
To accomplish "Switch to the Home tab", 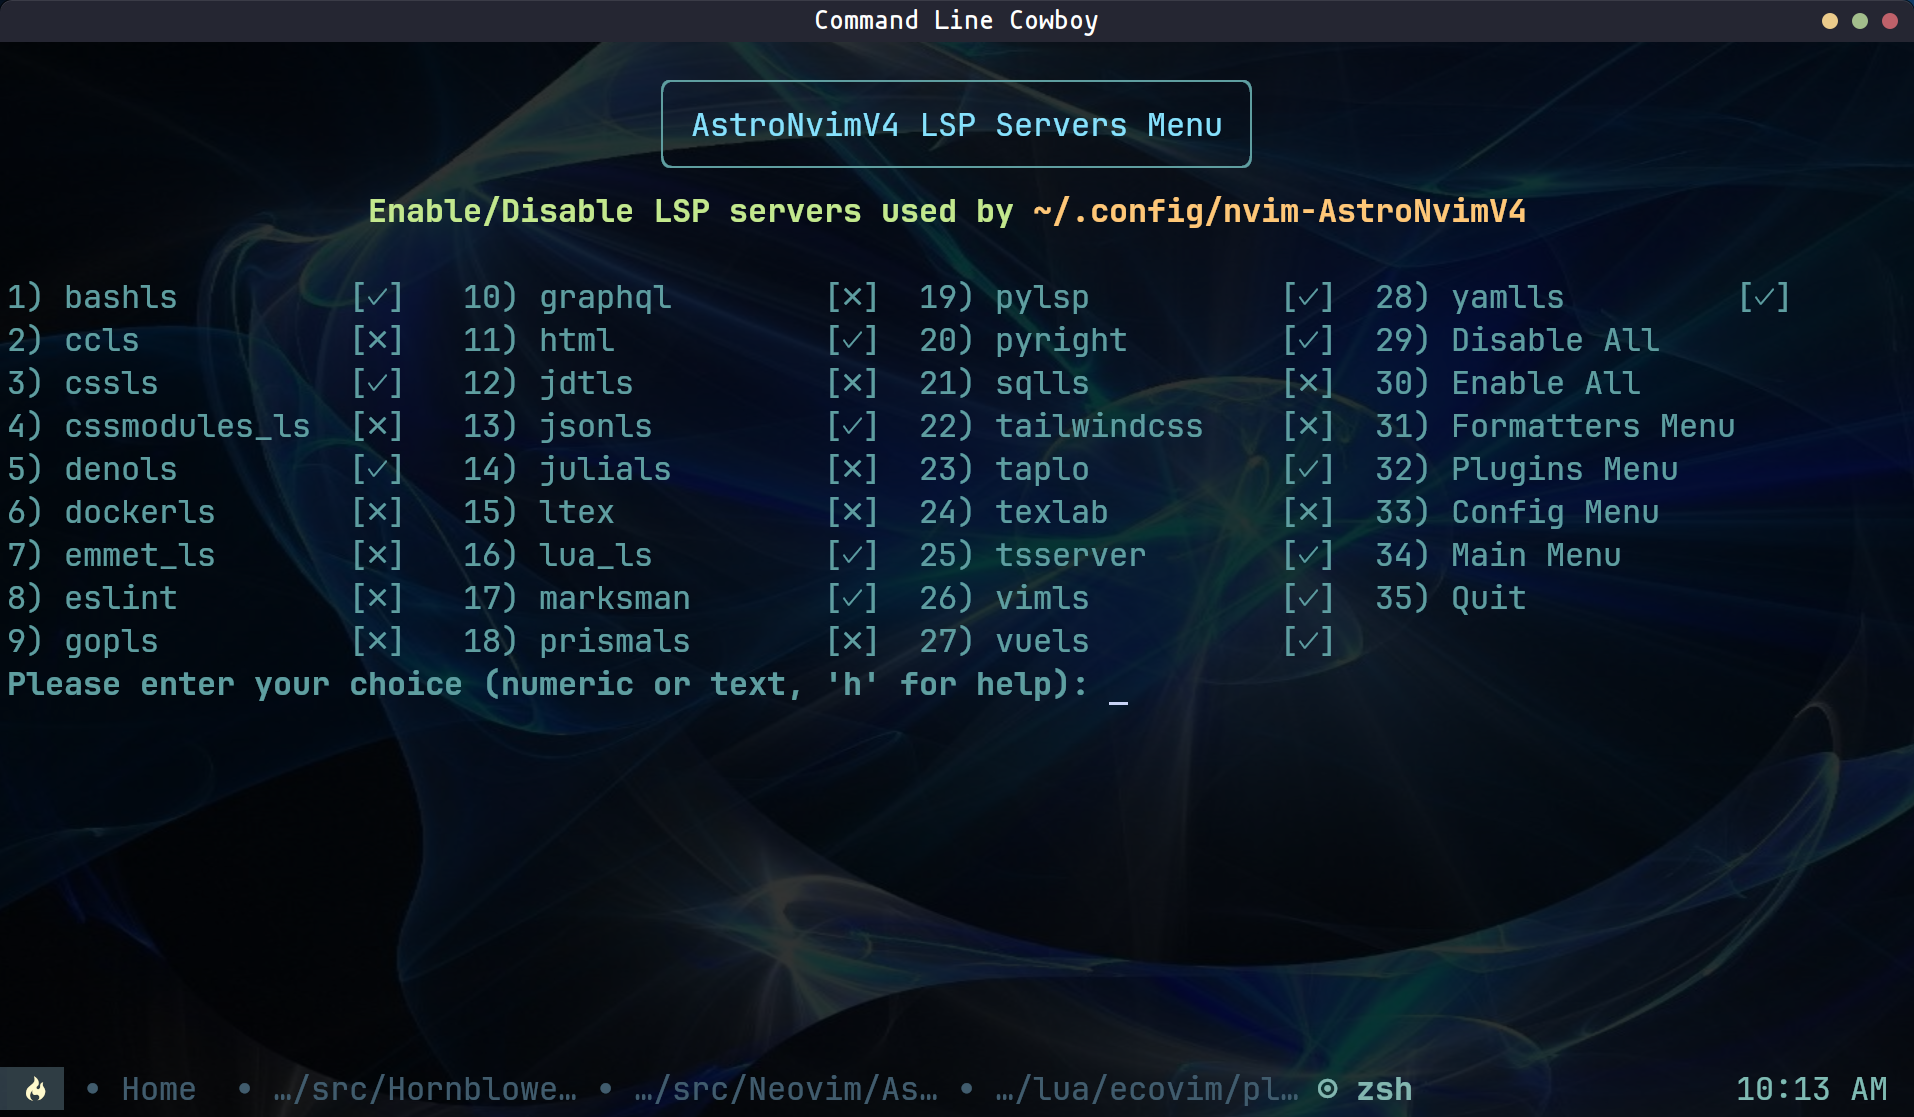I will [159, 1089].
